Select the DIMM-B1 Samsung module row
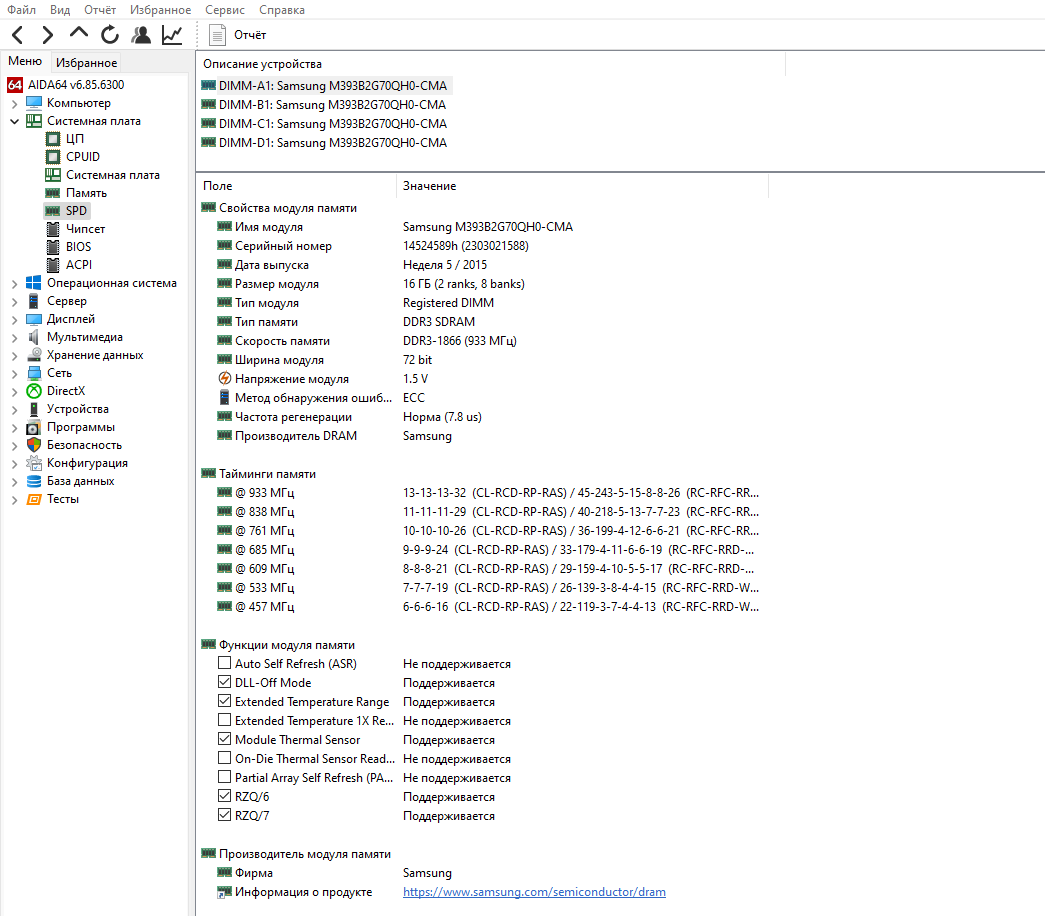 (x=323, y=105)
